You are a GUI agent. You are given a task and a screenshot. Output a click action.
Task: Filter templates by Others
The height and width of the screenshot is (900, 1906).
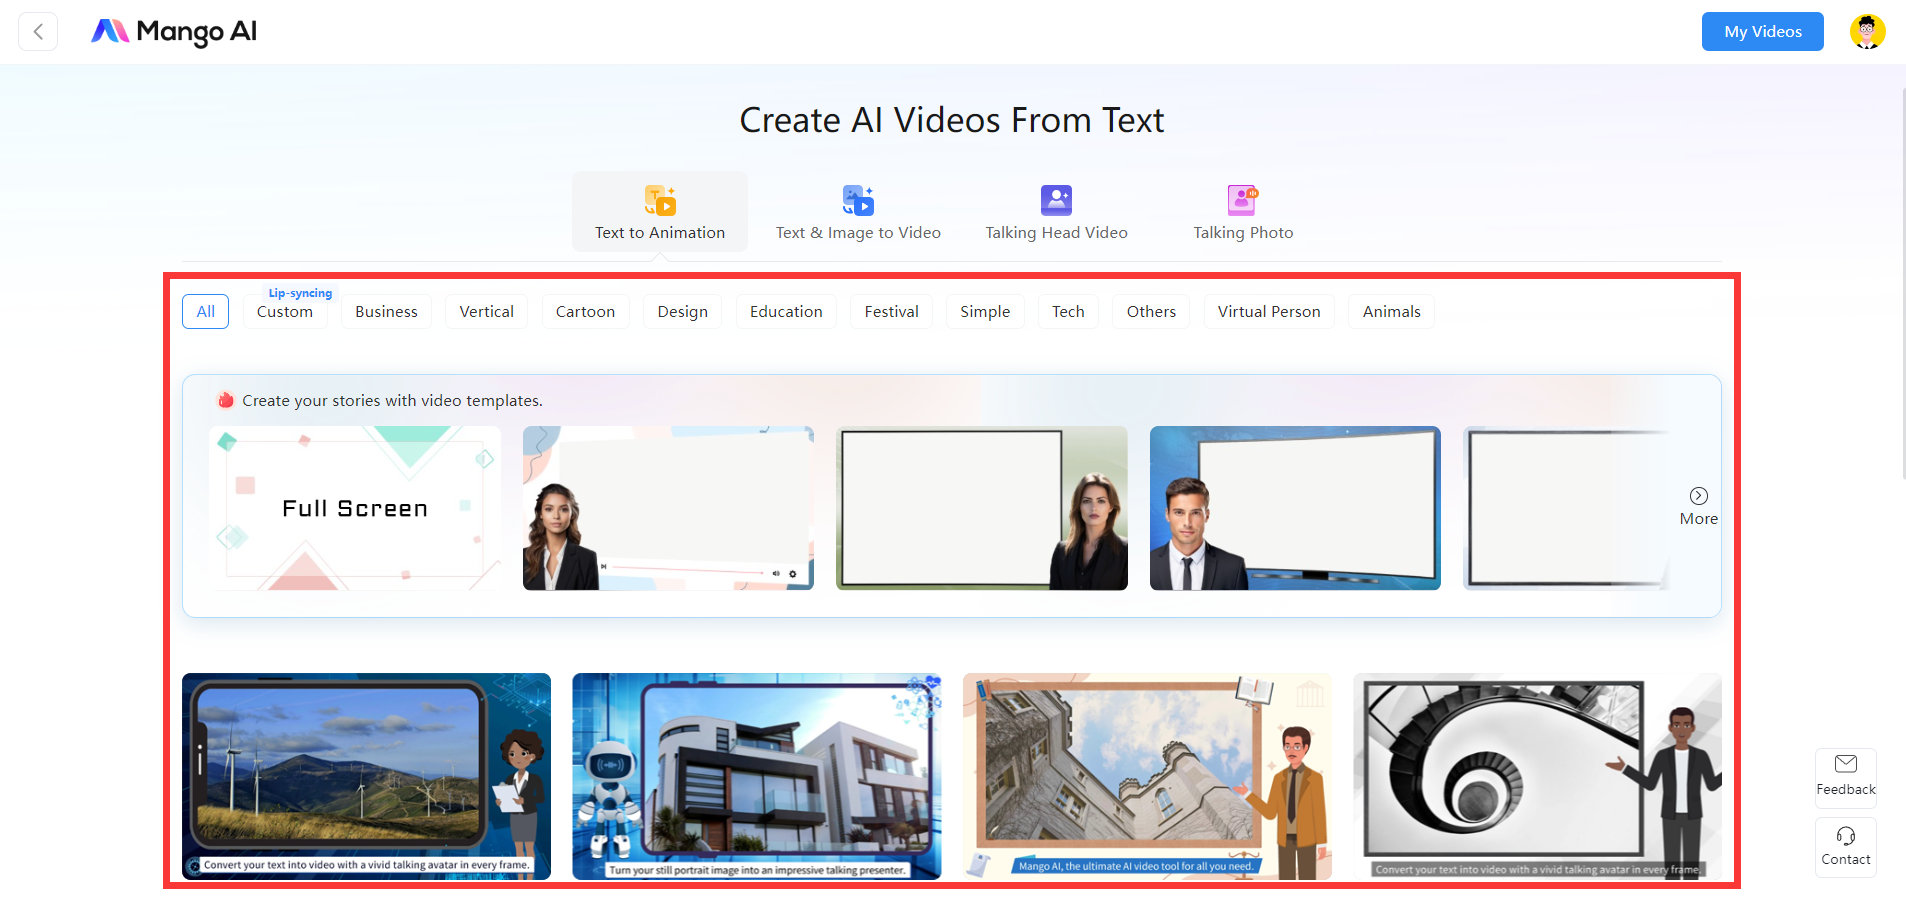(x=1151, y=312)
